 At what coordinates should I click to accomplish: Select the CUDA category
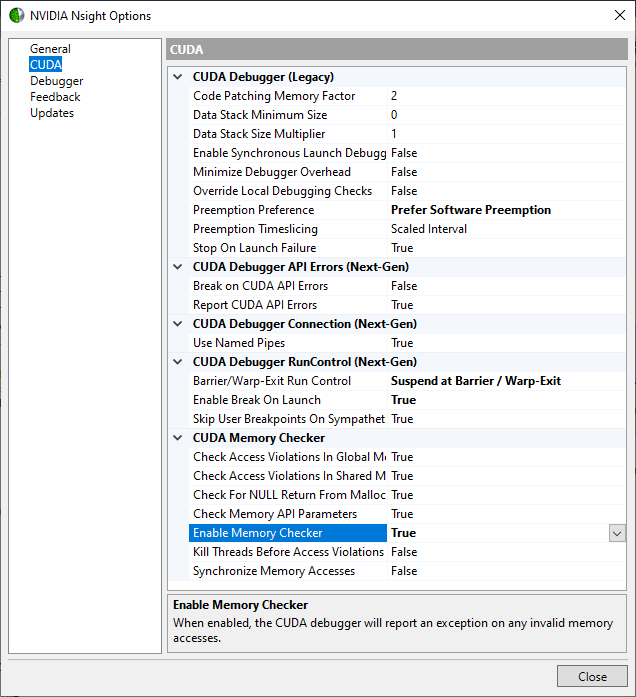click(46, 64)
